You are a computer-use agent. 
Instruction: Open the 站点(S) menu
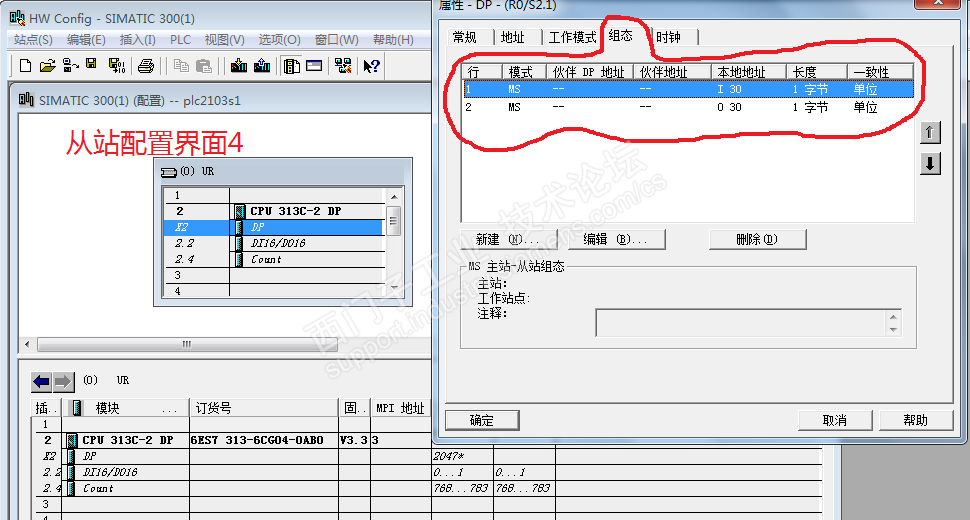(33, 40)
